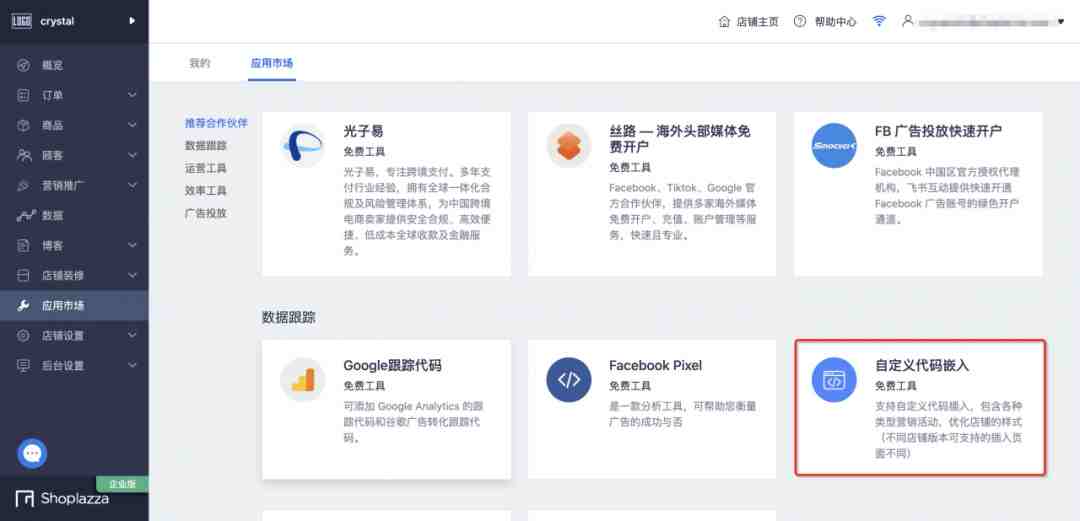Click the wifi signal icon in header
Screen dimensions: 1080x521
tap(879, 21)
